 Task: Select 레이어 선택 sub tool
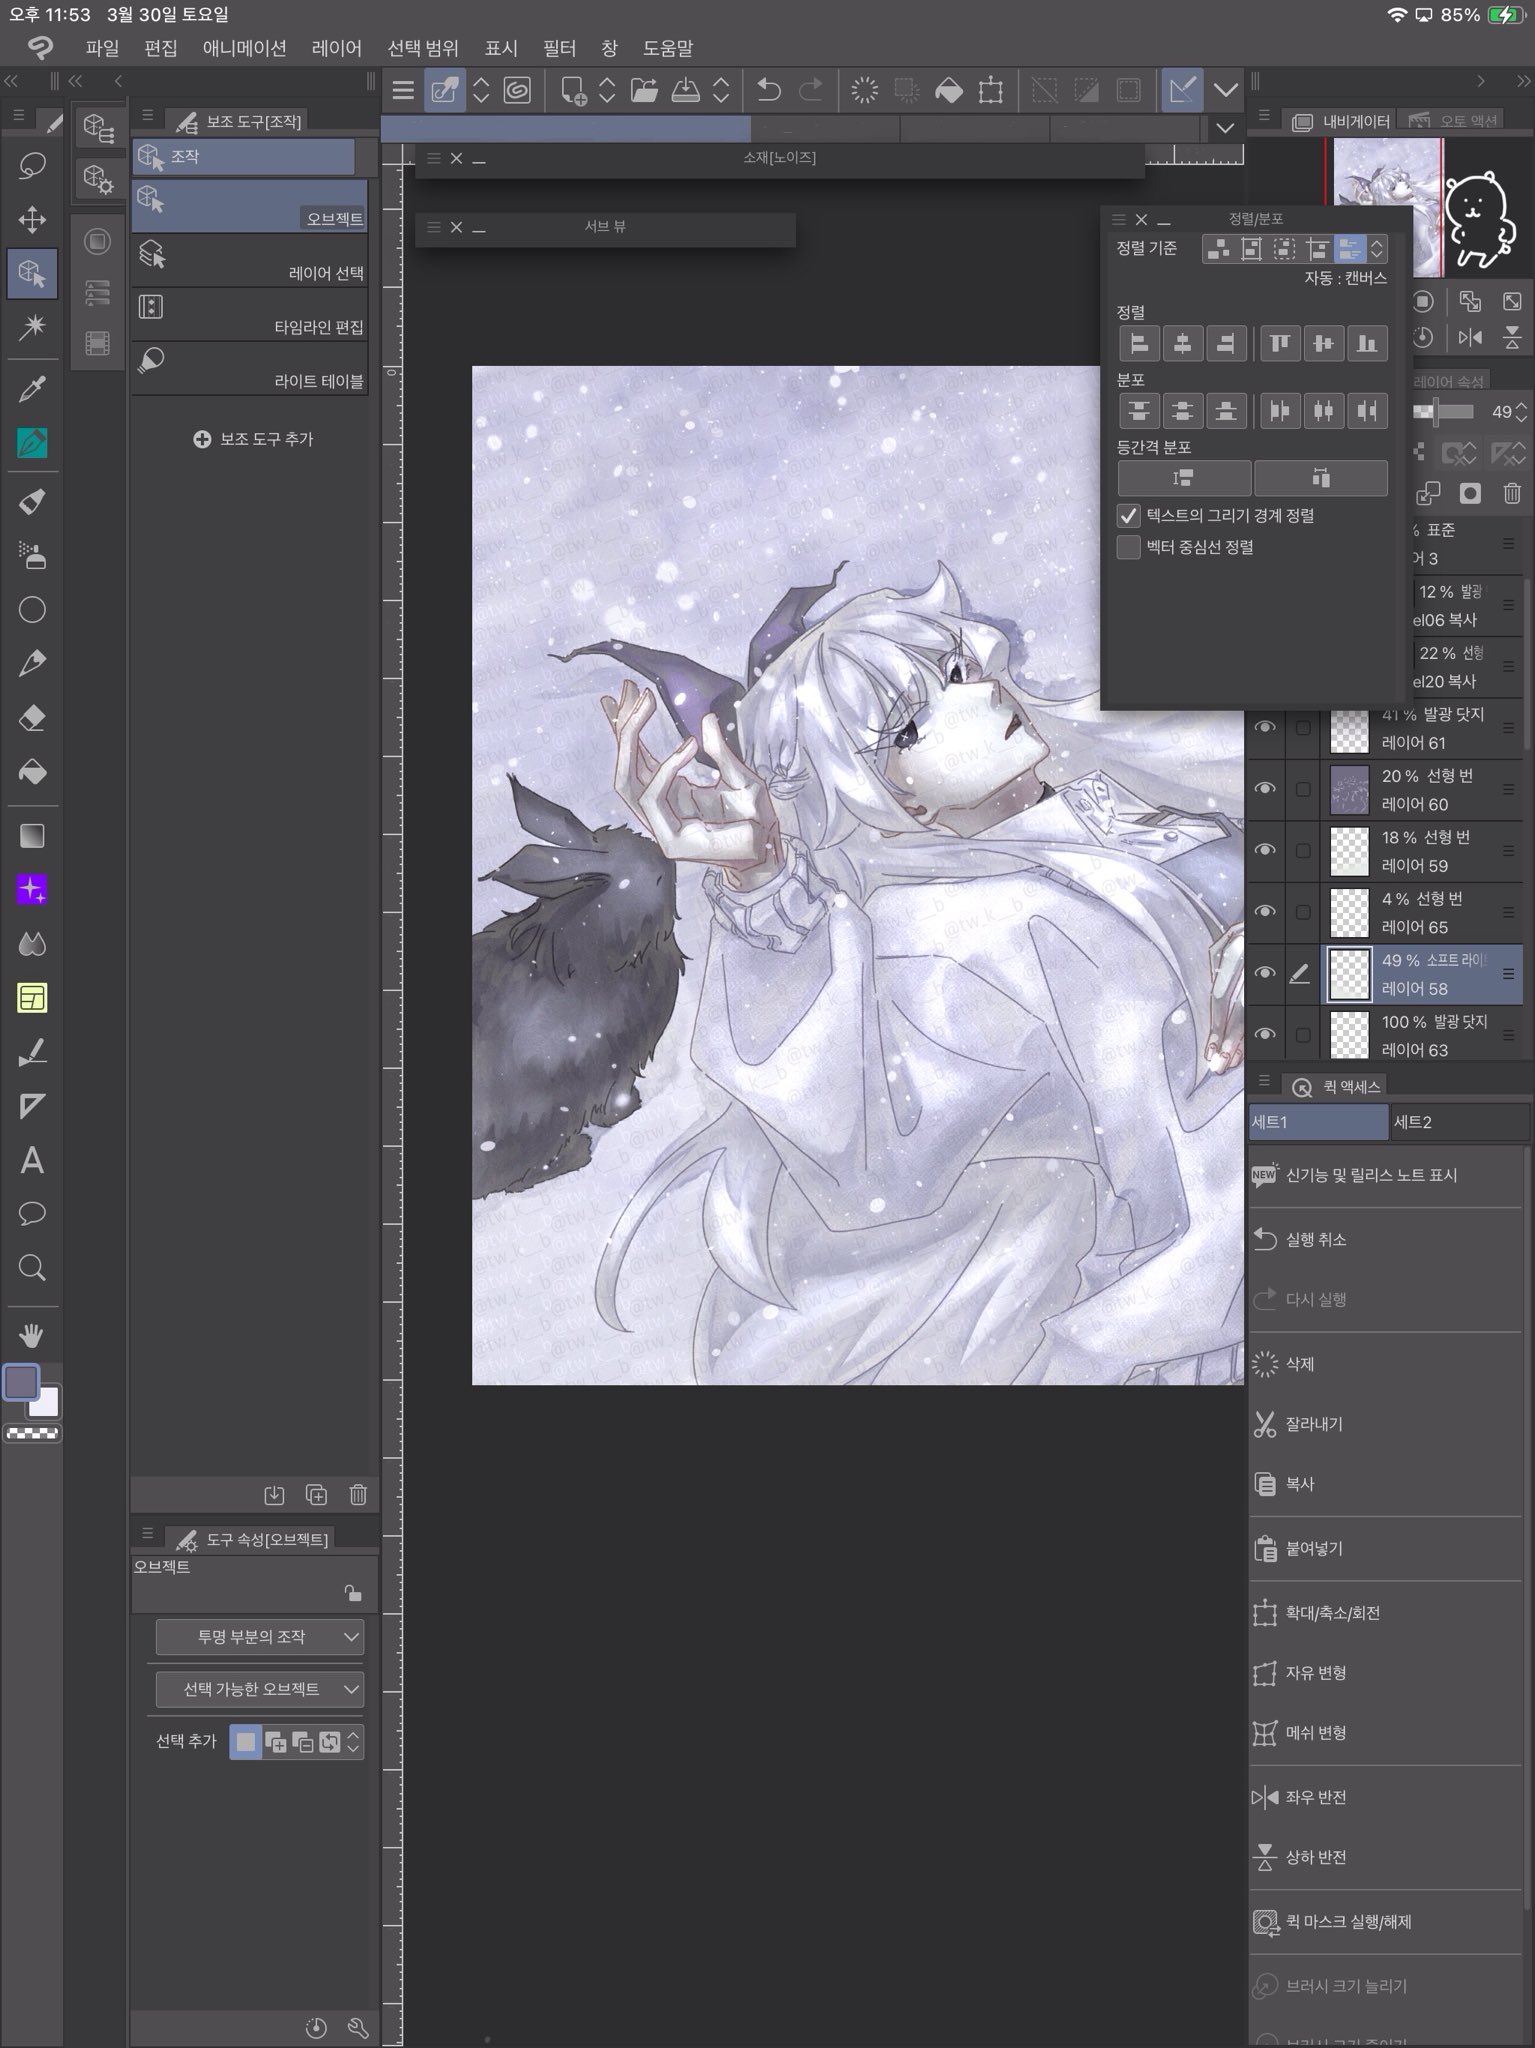tap(250, 261)
